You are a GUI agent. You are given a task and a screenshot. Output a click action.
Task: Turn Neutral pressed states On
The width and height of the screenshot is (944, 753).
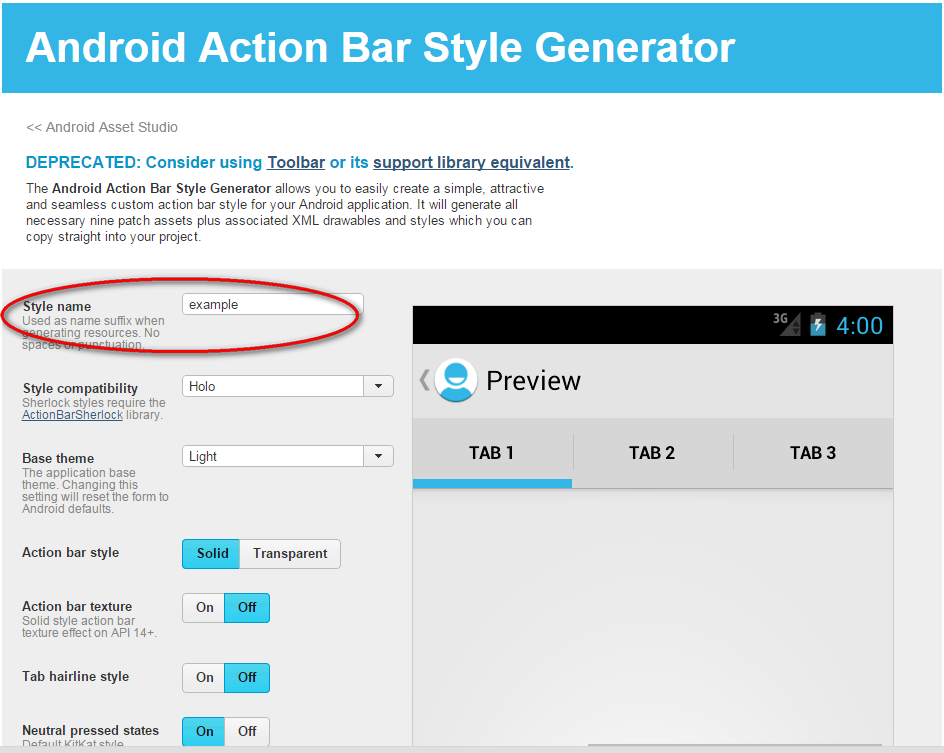coord(204,732)
